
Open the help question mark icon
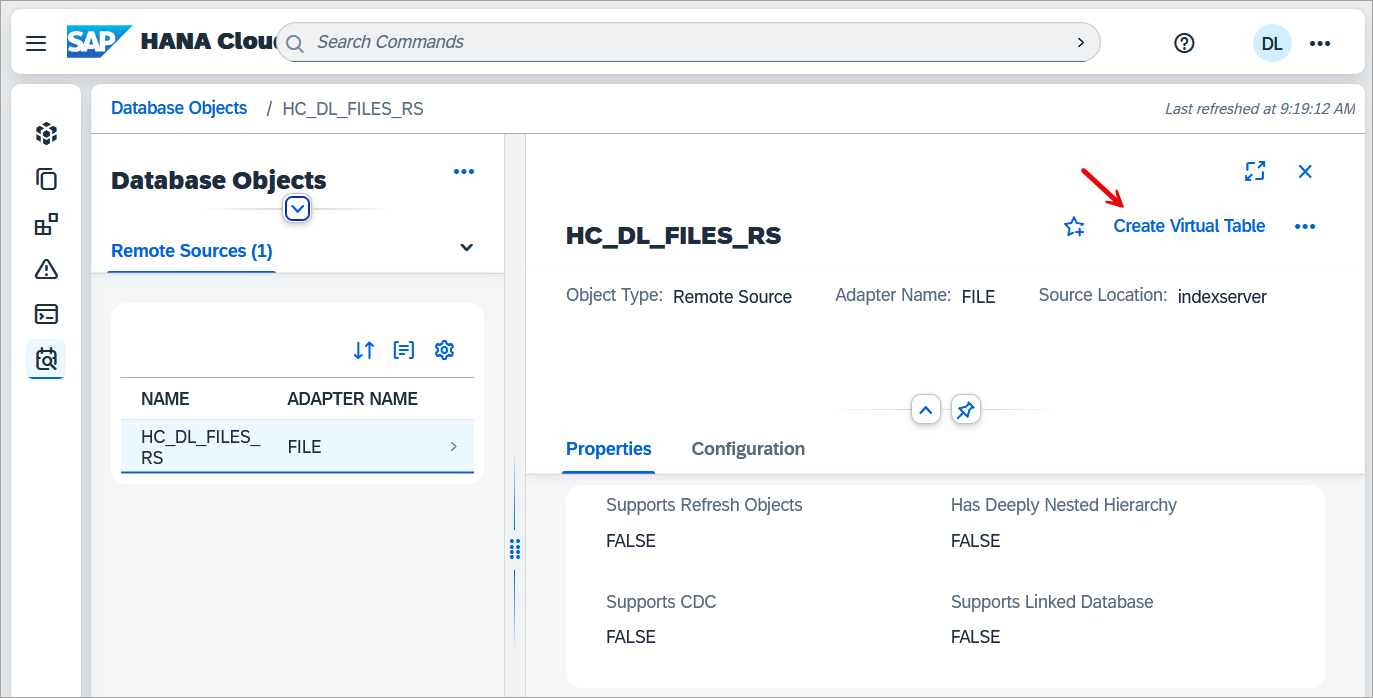1184,43
